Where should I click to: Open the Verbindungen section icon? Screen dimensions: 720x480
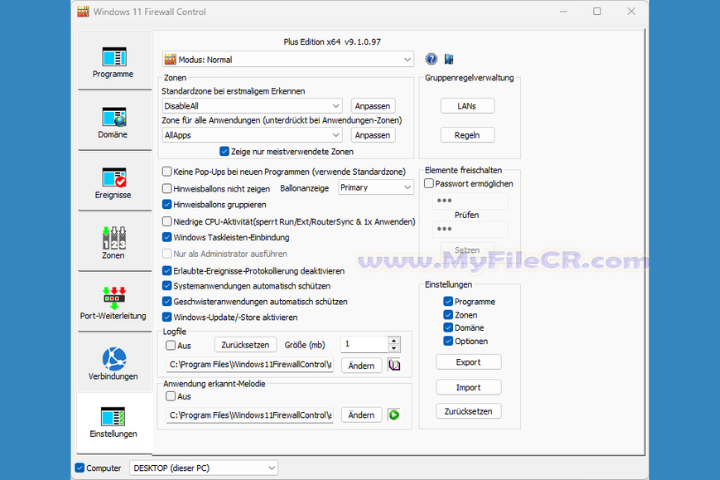click(x=114, y=359)
